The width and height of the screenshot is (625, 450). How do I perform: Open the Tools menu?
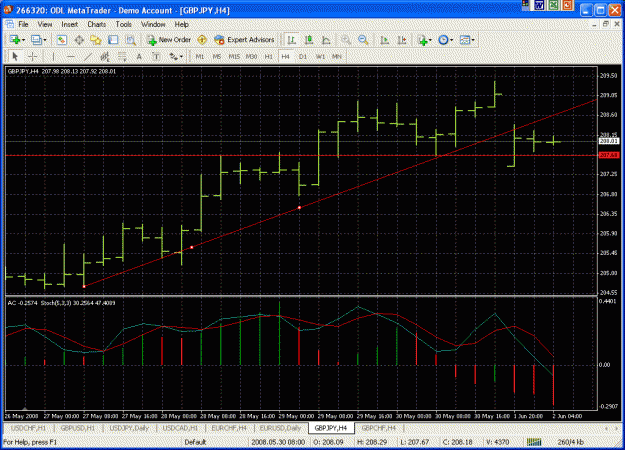(x=124, y=24)
